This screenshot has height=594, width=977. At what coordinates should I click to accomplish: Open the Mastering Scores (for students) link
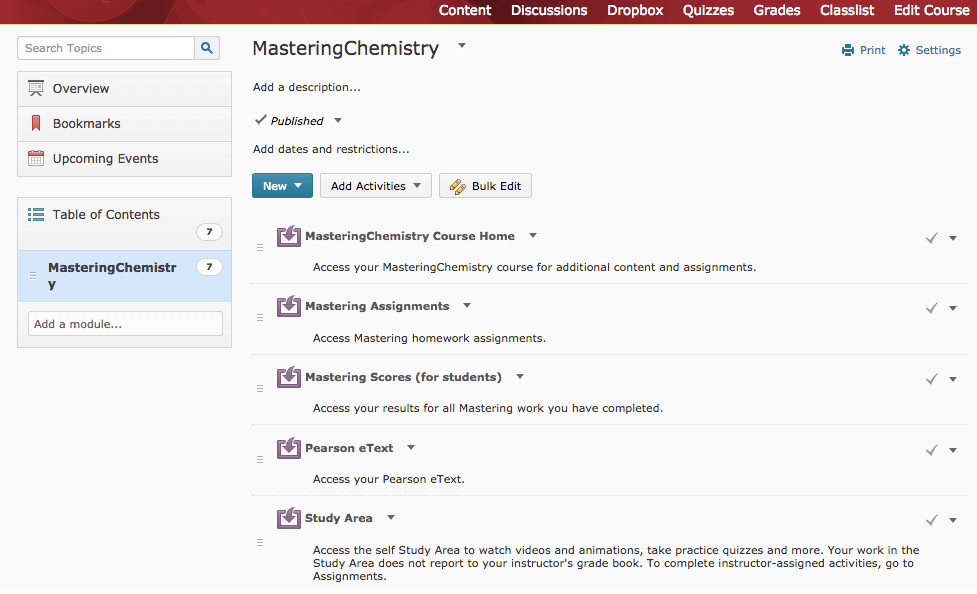pyautogui.click(x=403, y=377)
